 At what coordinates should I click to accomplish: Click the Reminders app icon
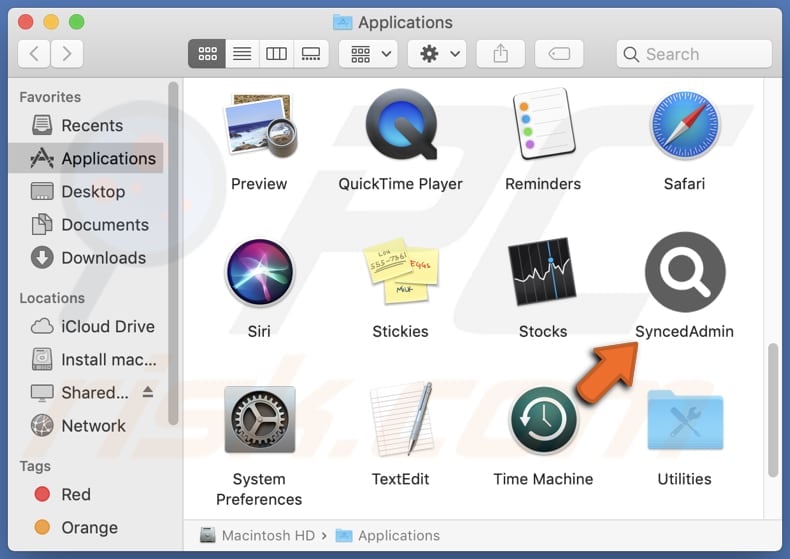pos(543,124)
